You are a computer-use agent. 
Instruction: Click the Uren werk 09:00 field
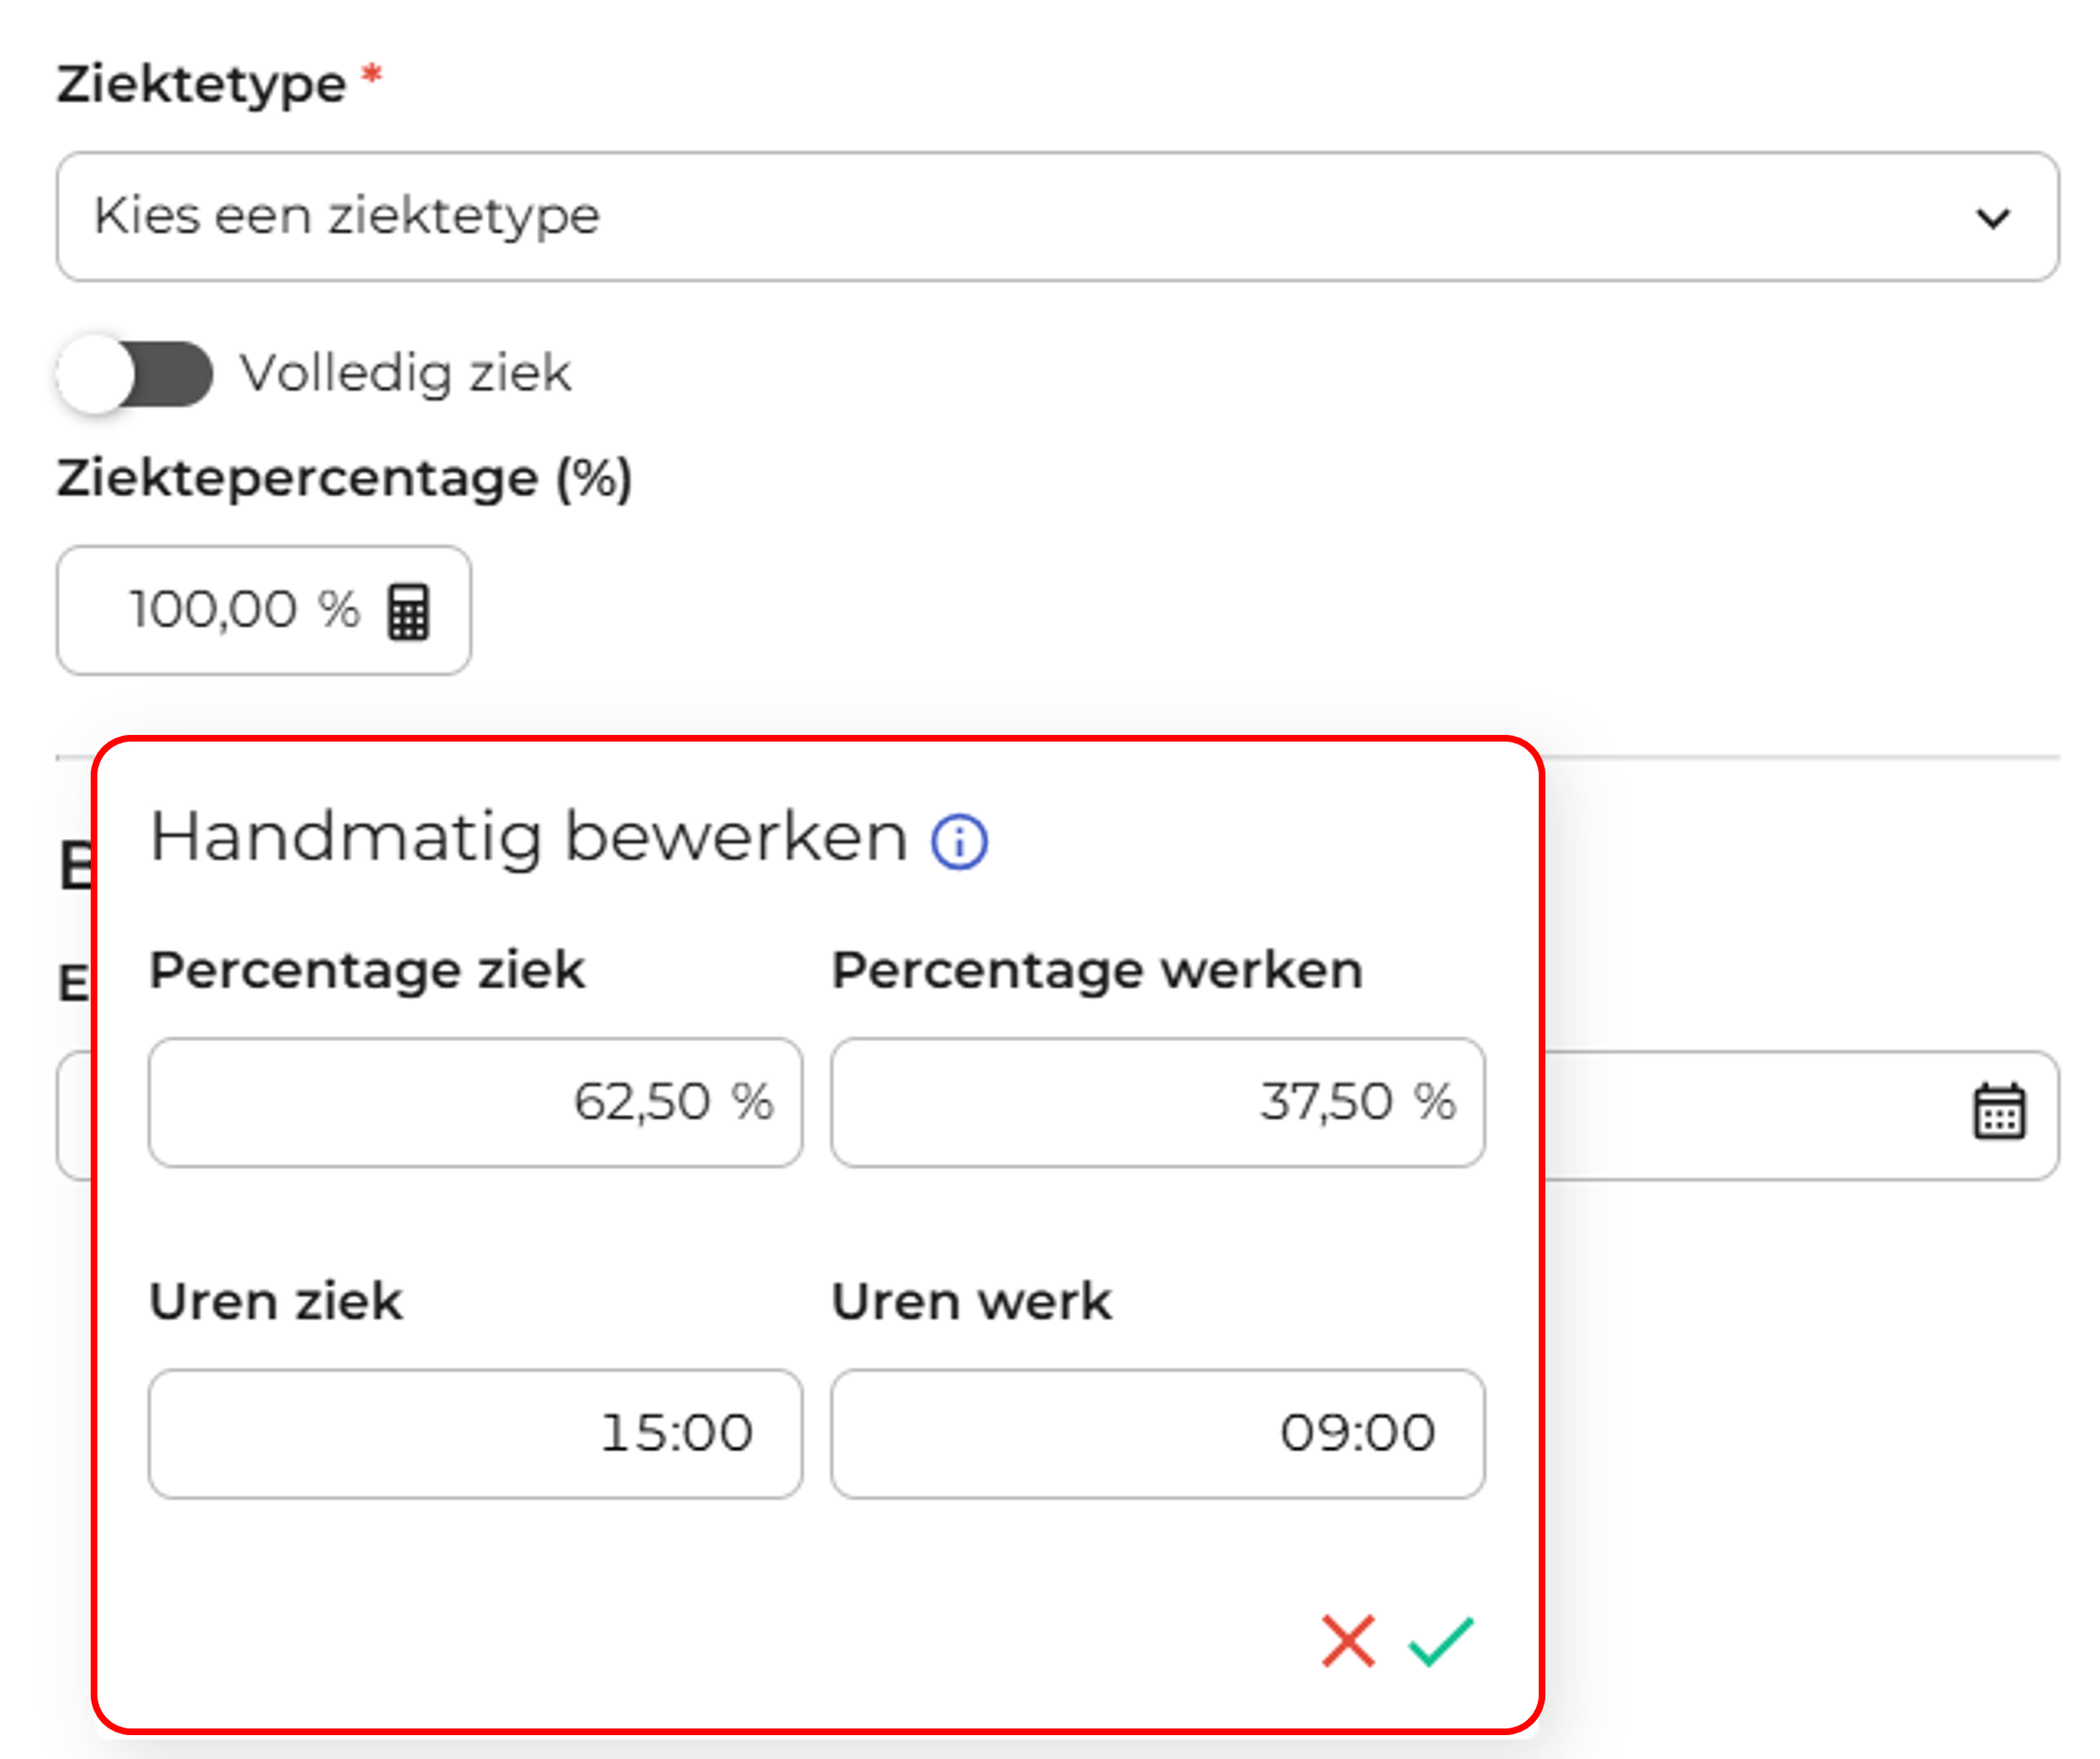(1157, 1433)
